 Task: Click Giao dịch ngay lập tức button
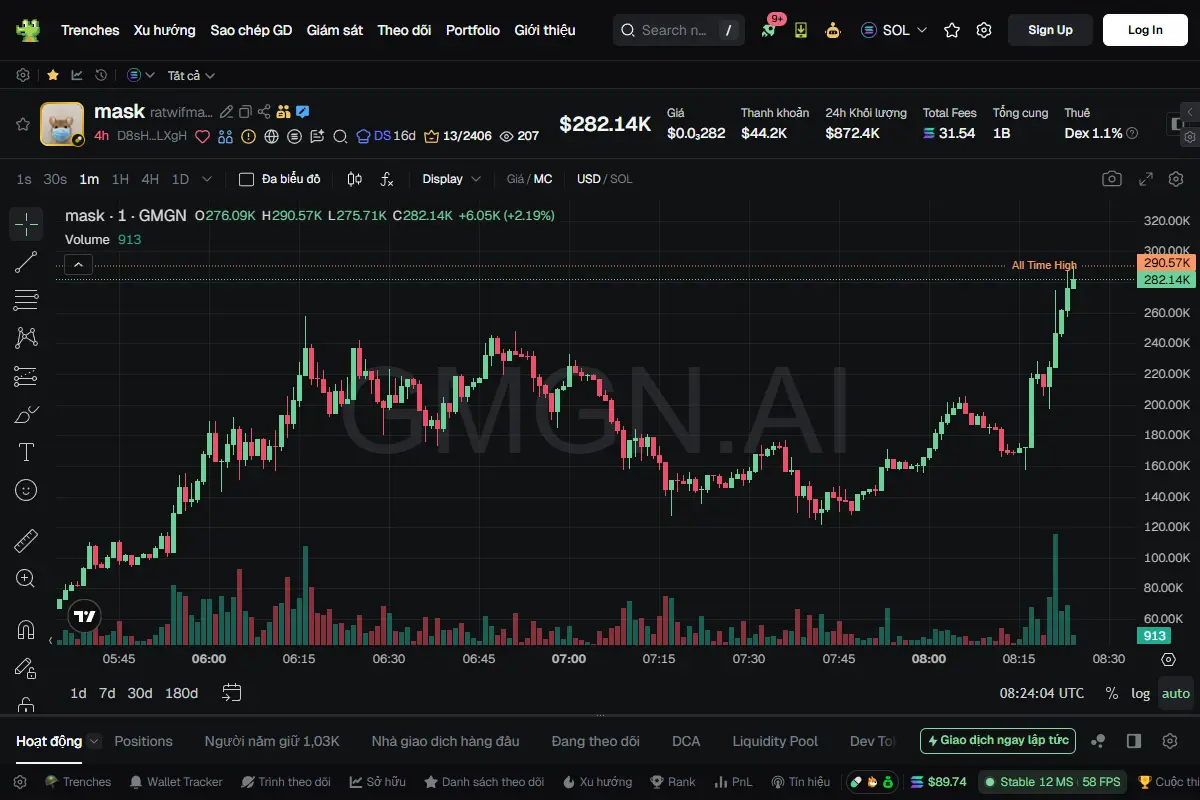coord(998,741)
